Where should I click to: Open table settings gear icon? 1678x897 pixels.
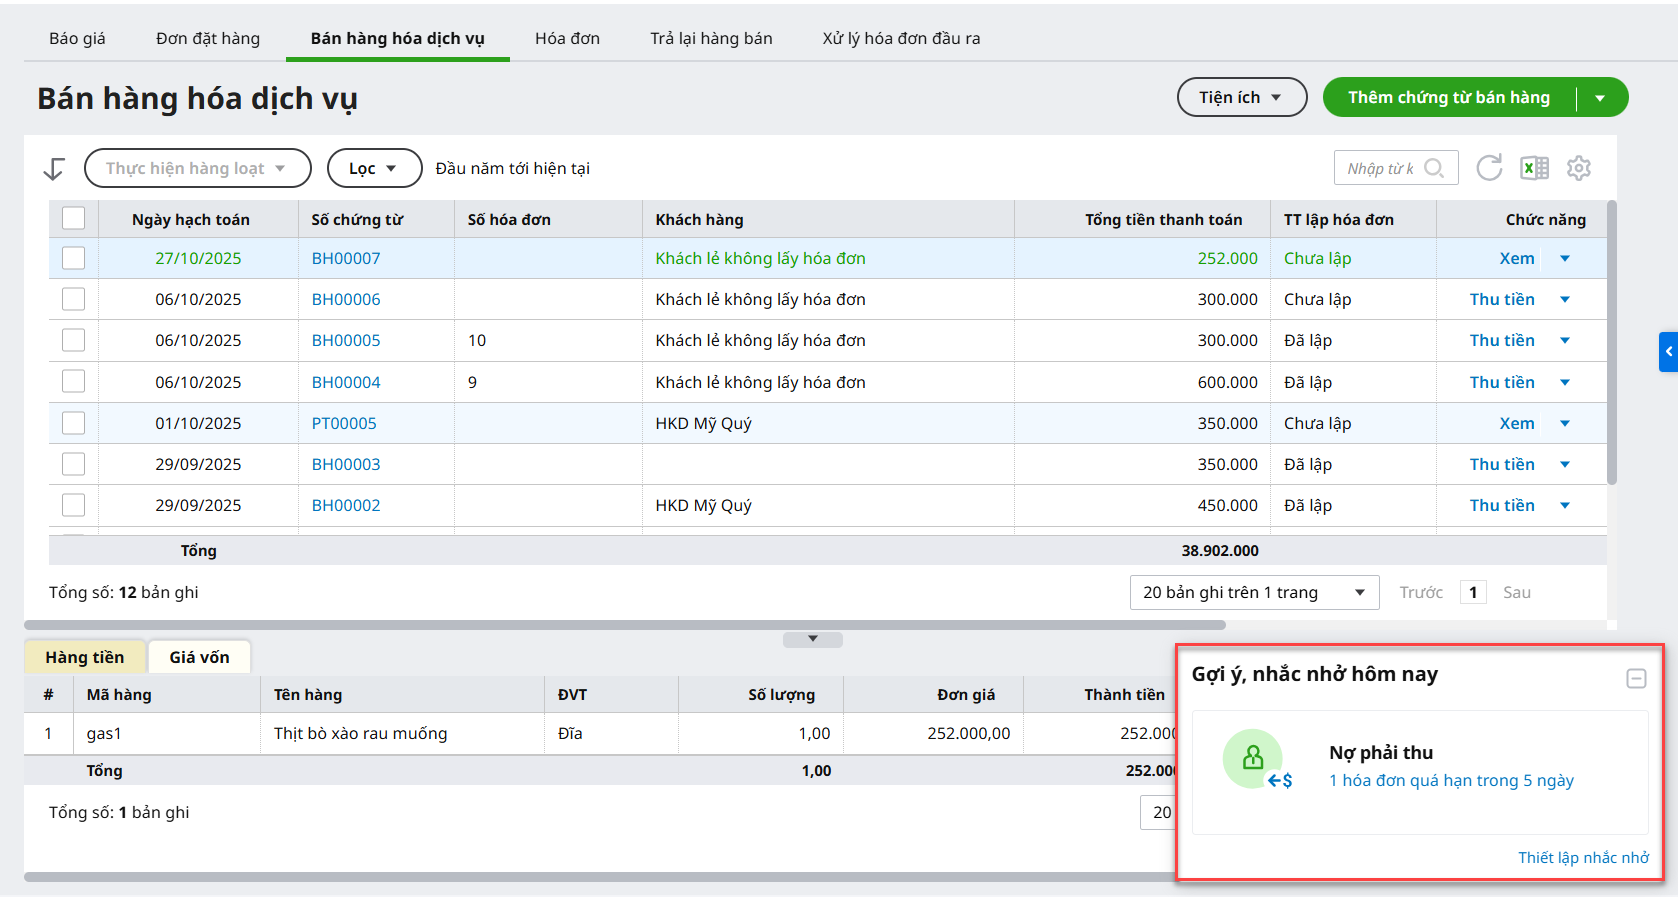click(1579, 168)
